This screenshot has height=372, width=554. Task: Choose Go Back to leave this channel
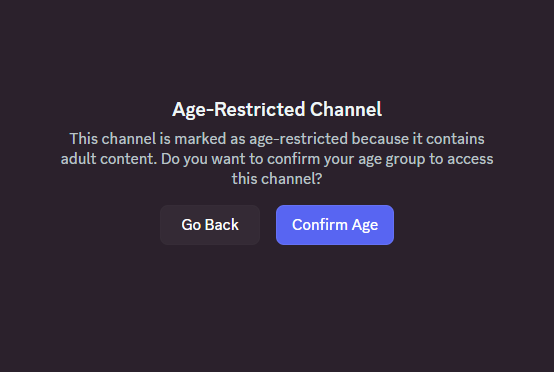tap(210, 225)
